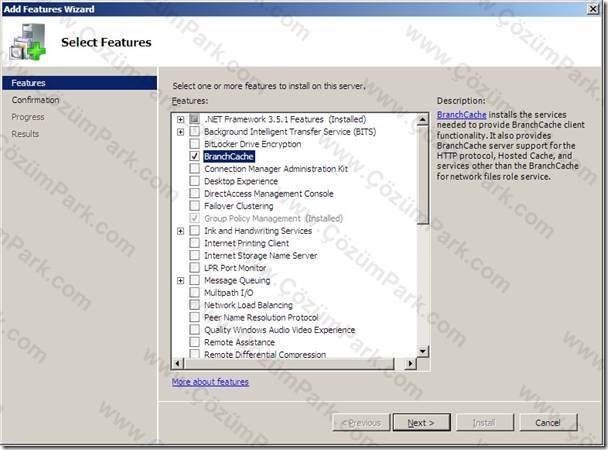Click the features list scroll down arrow
Viewport: 608px width, 450px height.
click(423, 351)
